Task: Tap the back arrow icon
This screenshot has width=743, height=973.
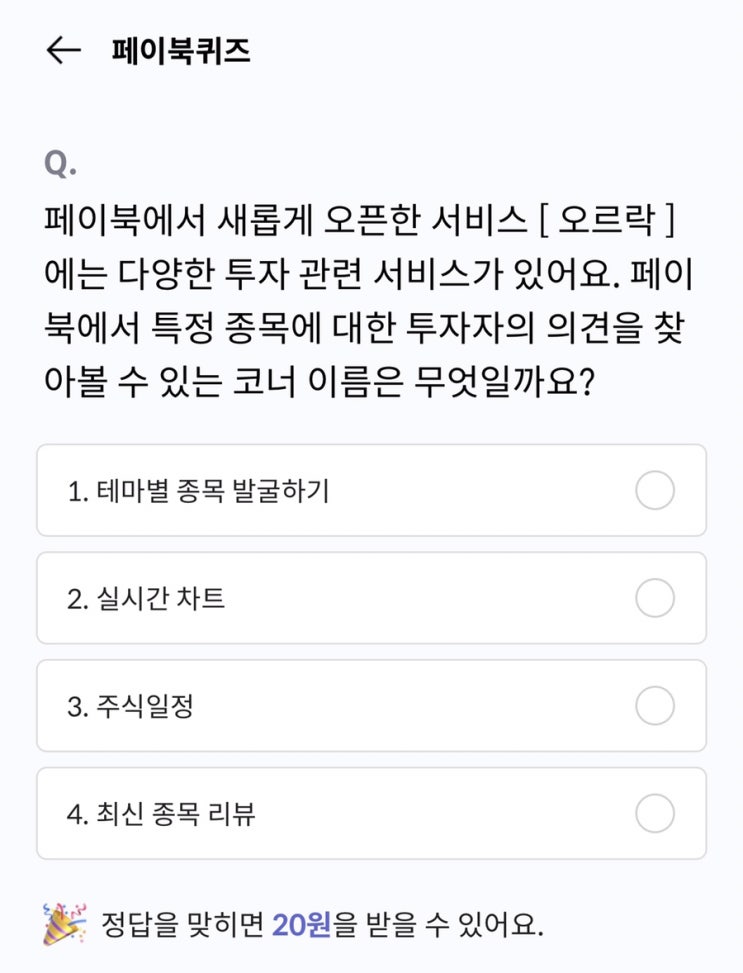Action: (63, 51)
